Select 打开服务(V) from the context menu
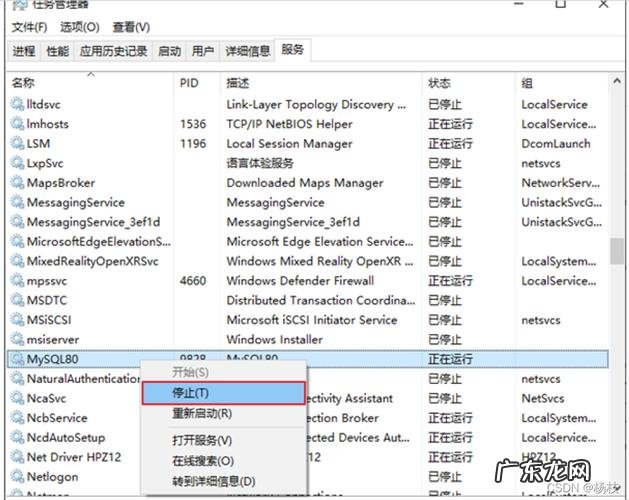 tap(202, 440)
